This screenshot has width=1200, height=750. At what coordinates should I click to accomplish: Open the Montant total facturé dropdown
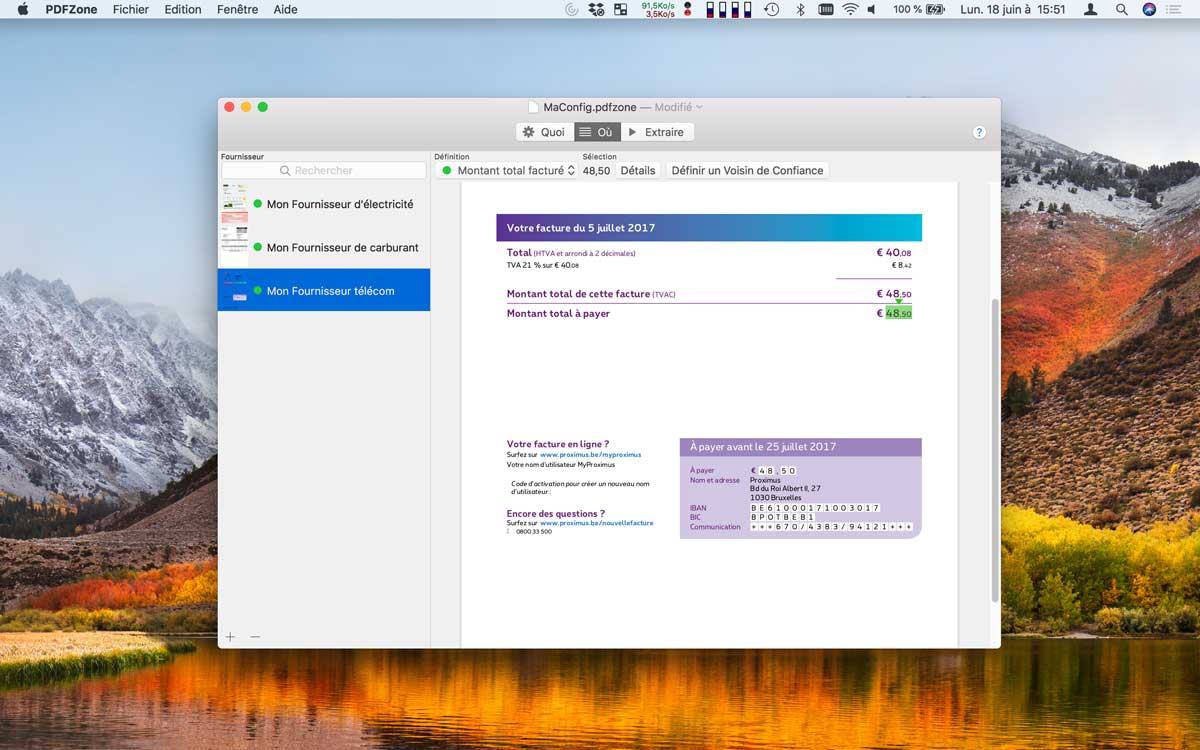coord(508,171)
